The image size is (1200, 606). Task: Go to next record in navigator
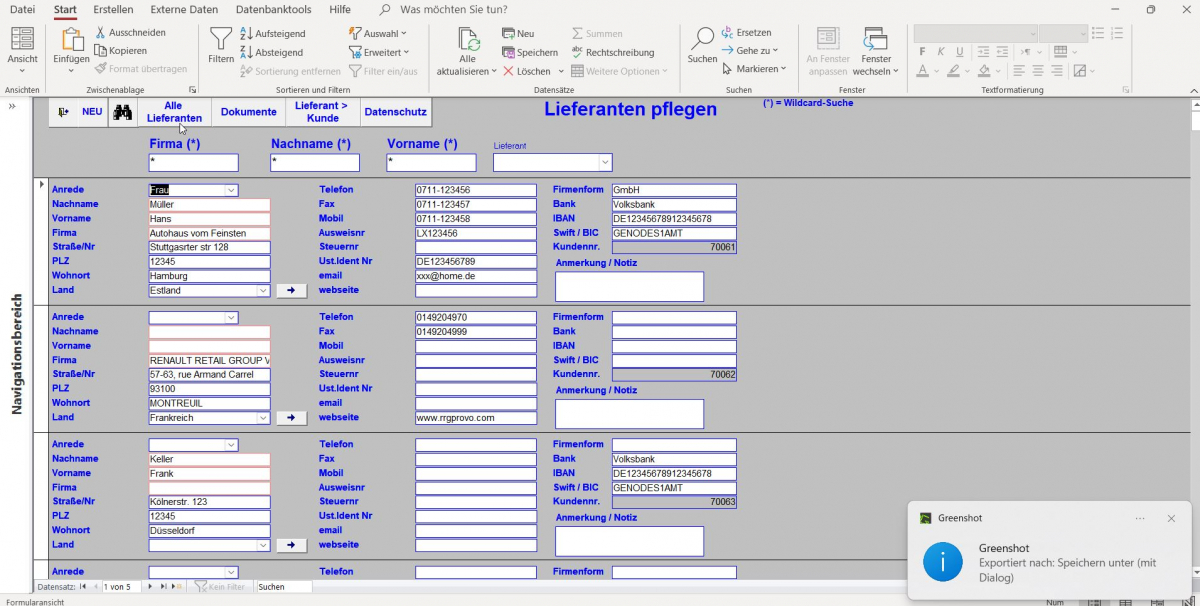pos(150,587)
